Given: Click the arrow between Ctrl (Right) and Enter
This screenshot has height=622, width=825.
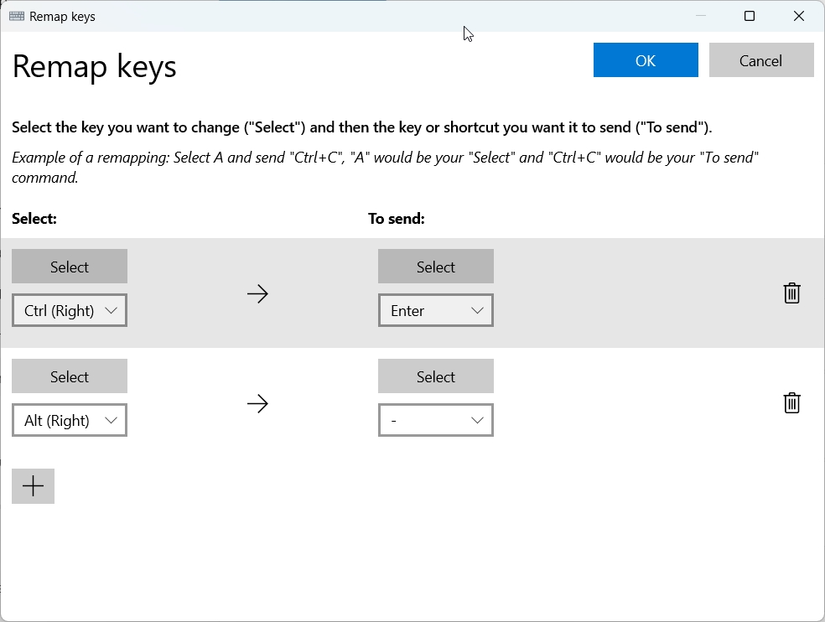Looking at the screenshot, I should pyautogui.click(x=257, y=294).
